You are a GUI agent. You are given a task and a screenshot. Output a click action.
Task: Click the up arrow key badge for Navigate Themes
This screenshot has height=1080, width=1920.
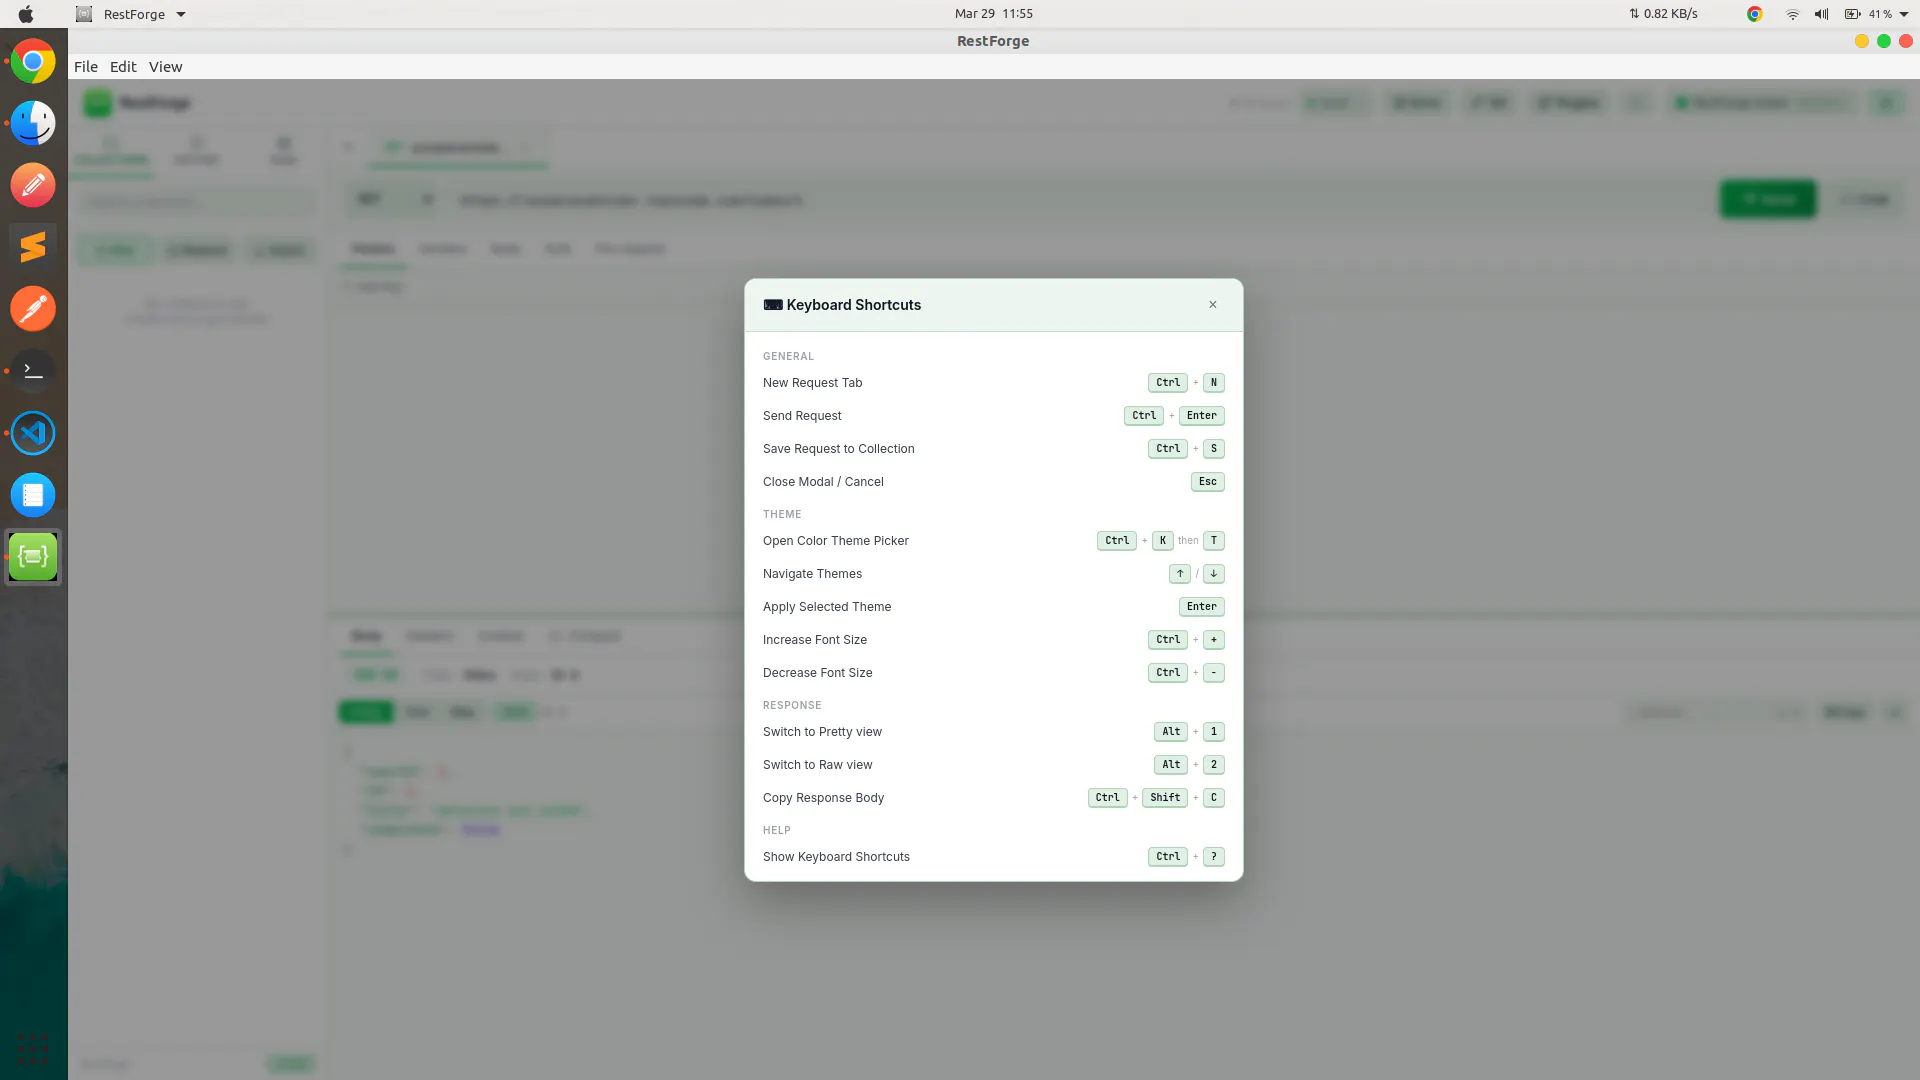(x=1180, y=574)
